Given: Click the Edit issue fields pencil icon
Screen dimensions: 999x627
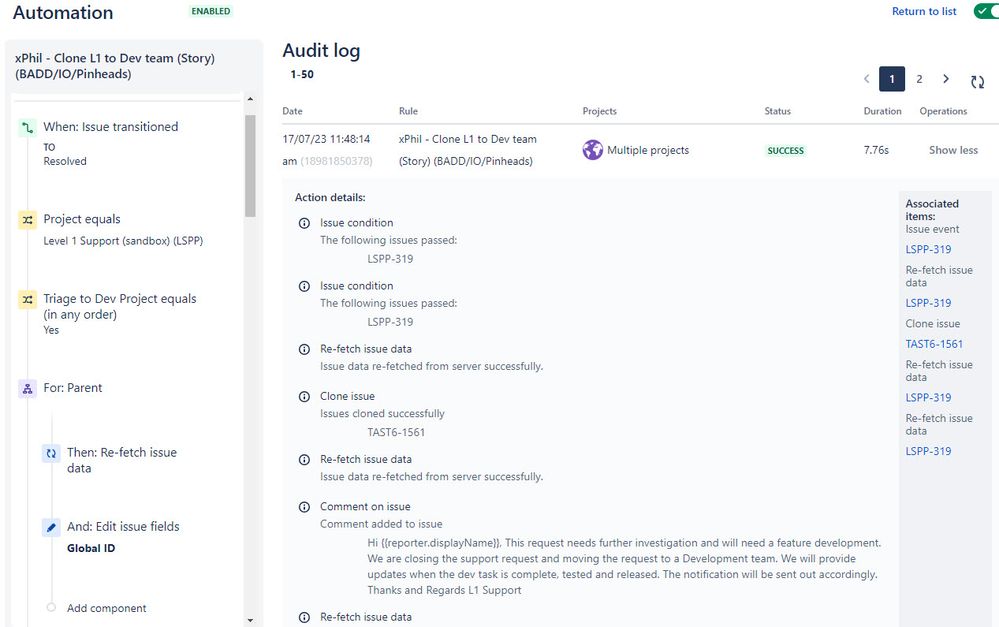Looking at the screenshot, I should tap(51, 528).
